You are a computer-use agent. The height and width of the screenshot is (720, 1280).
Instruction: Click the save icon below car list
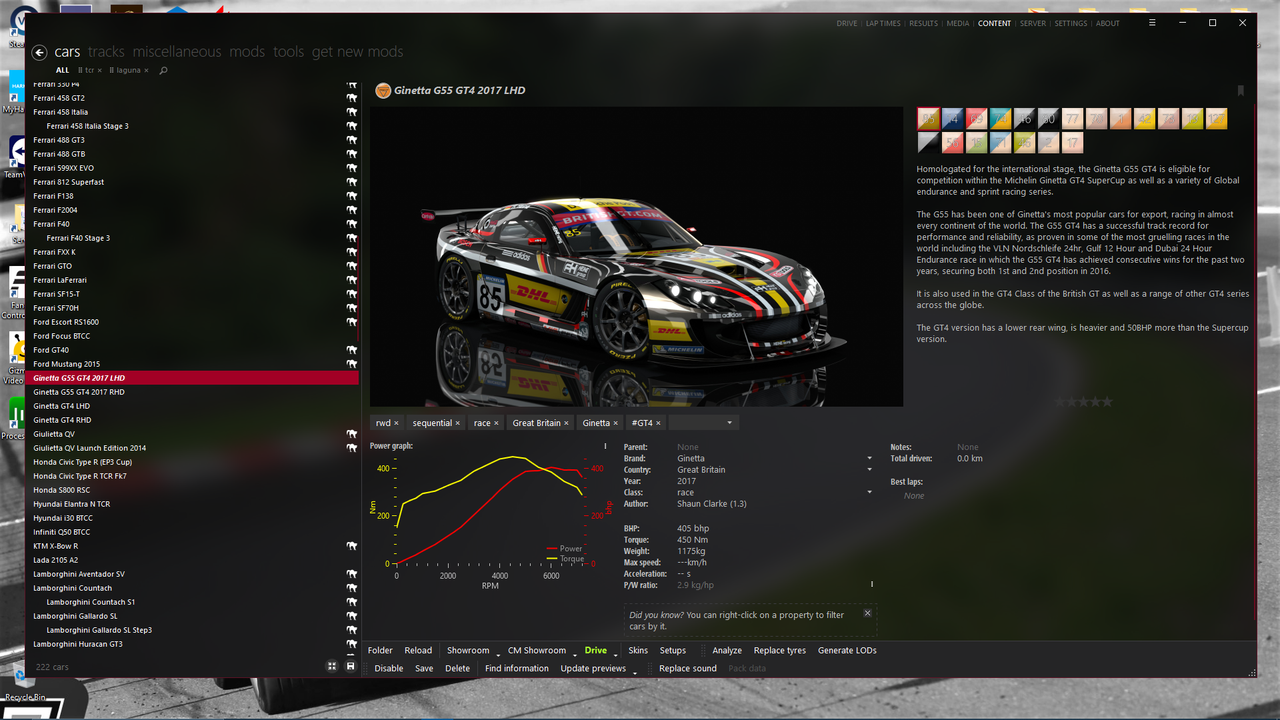click(x=350, y=666)
